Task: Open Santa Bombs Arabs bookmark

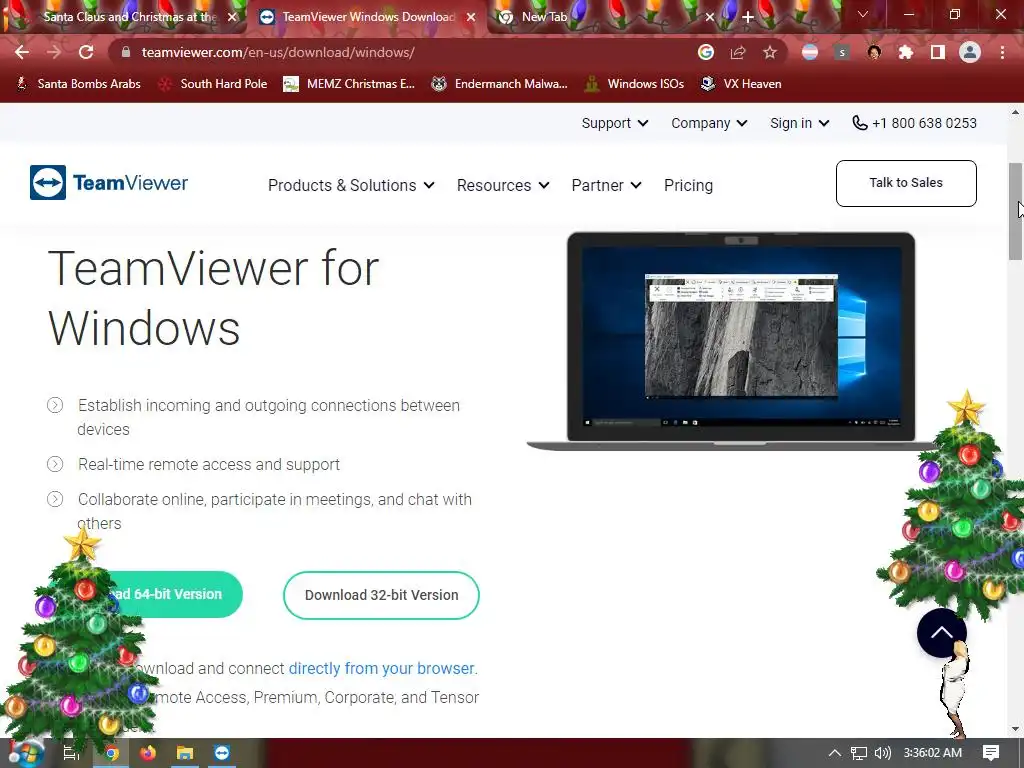Action: 78,84
